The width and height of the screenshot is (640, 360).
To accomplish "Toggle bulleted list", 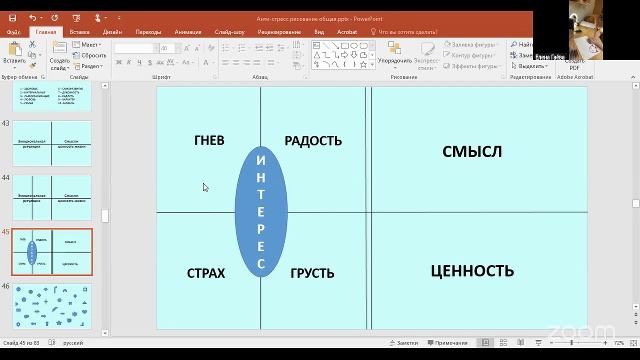I will 227,49.
